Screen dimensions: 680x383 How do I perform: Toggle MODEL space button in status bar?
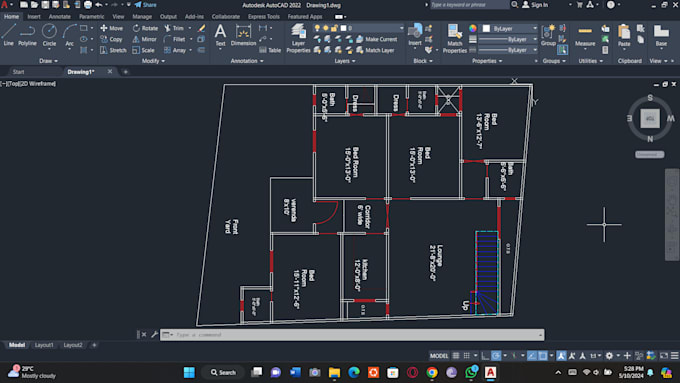[x=439, y=356]
